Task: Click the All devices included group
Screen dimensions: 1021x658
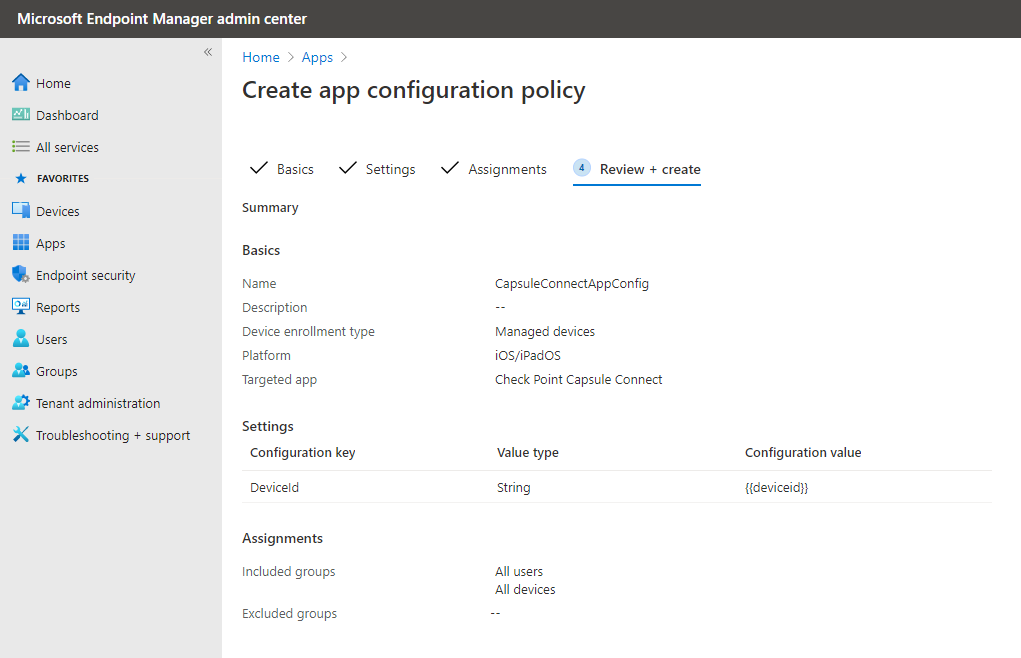Action: (x=525, y=590)
